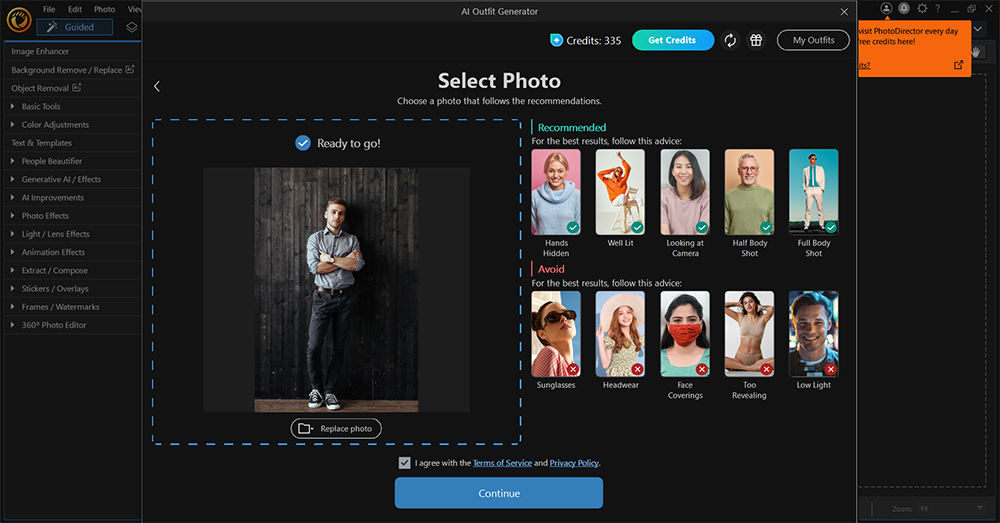Image resolution: width=1000 pixels, height=523 pixels.
Task: Click the Half Body Shot example thumbnail
Action: coord(749,192)
